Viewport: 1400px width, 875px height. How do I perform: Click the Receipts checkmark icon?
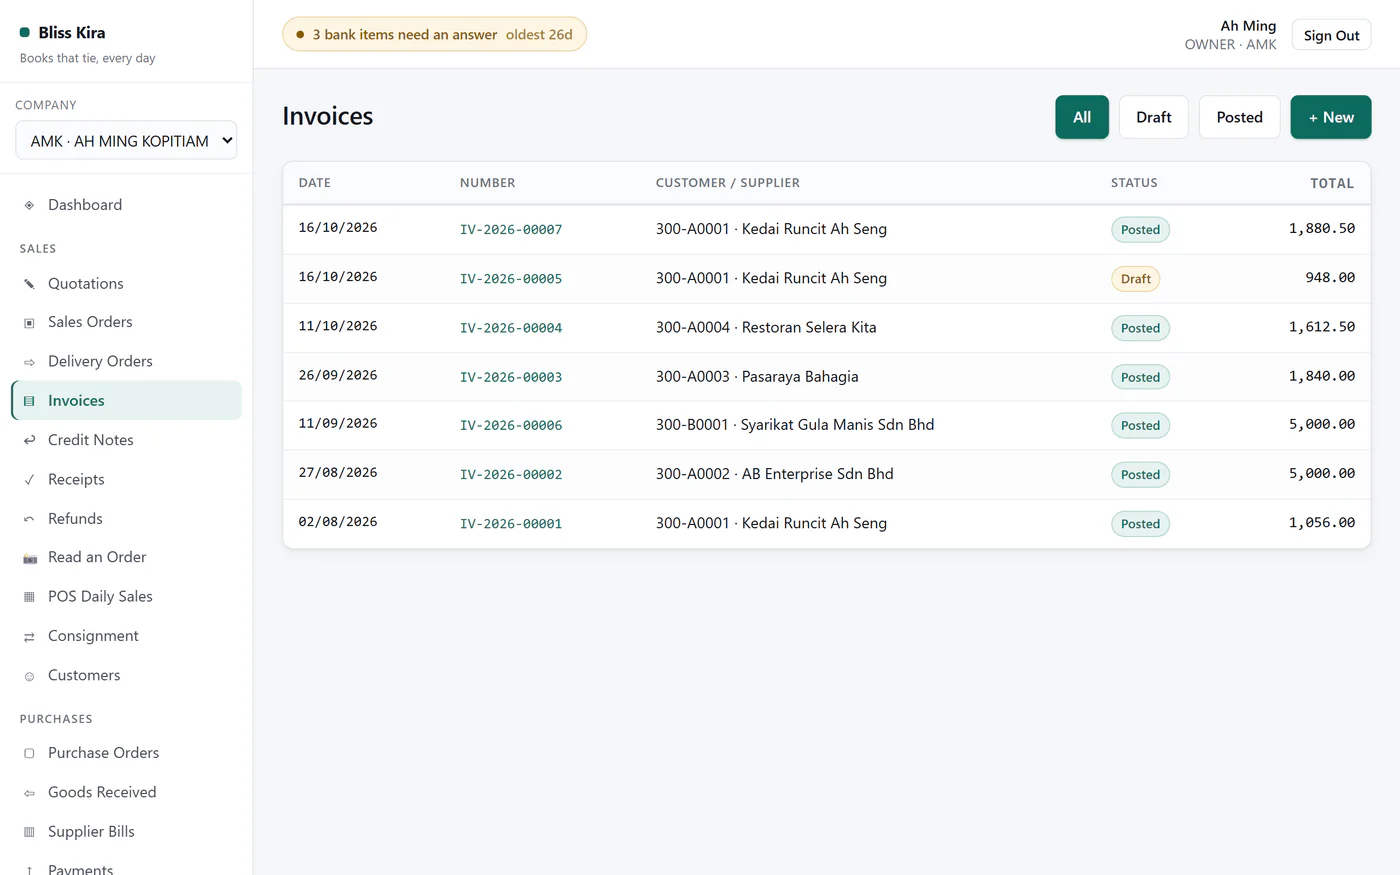(29, 480)
